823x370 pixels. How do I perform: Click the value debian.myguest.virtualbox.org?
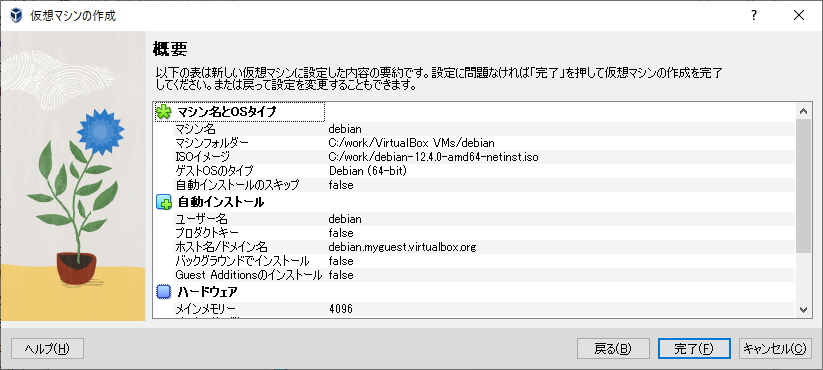[x=403, y=247]
